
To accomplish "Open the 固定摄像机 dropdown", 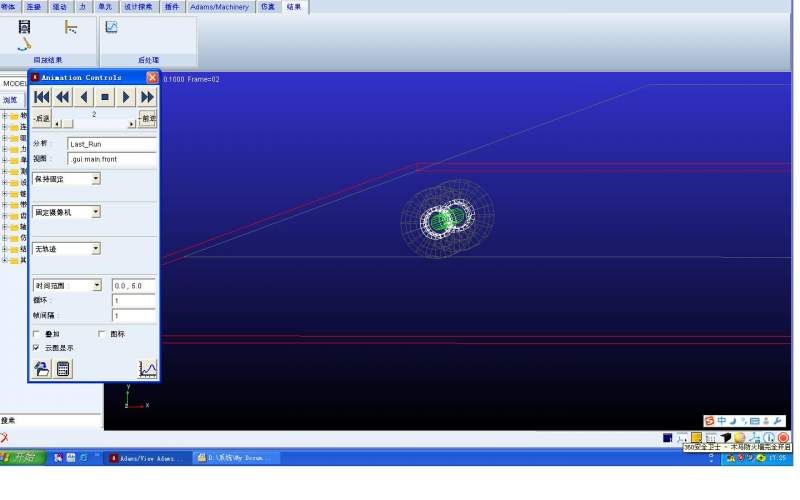I will coord(96,212).
